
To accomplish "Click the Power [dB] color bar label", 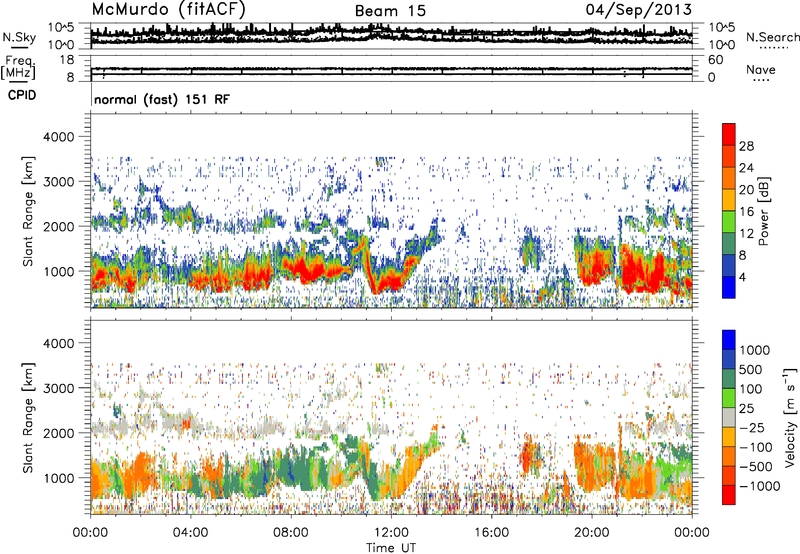I will 764,211.
